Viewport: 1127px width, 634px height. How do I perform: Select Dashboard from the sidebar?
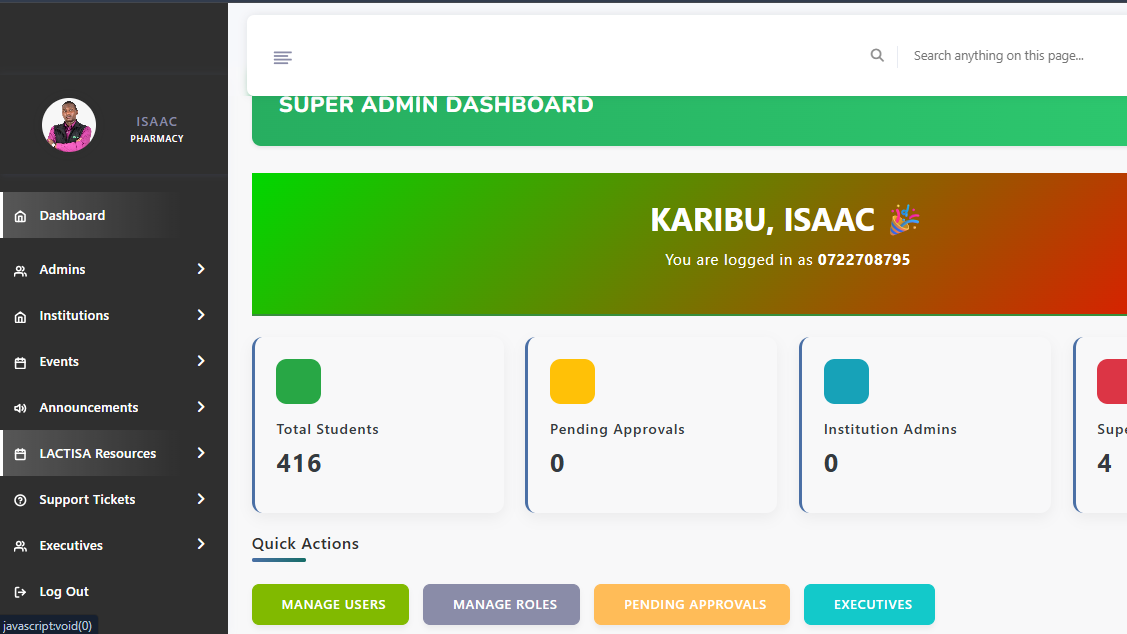[72, 215]
